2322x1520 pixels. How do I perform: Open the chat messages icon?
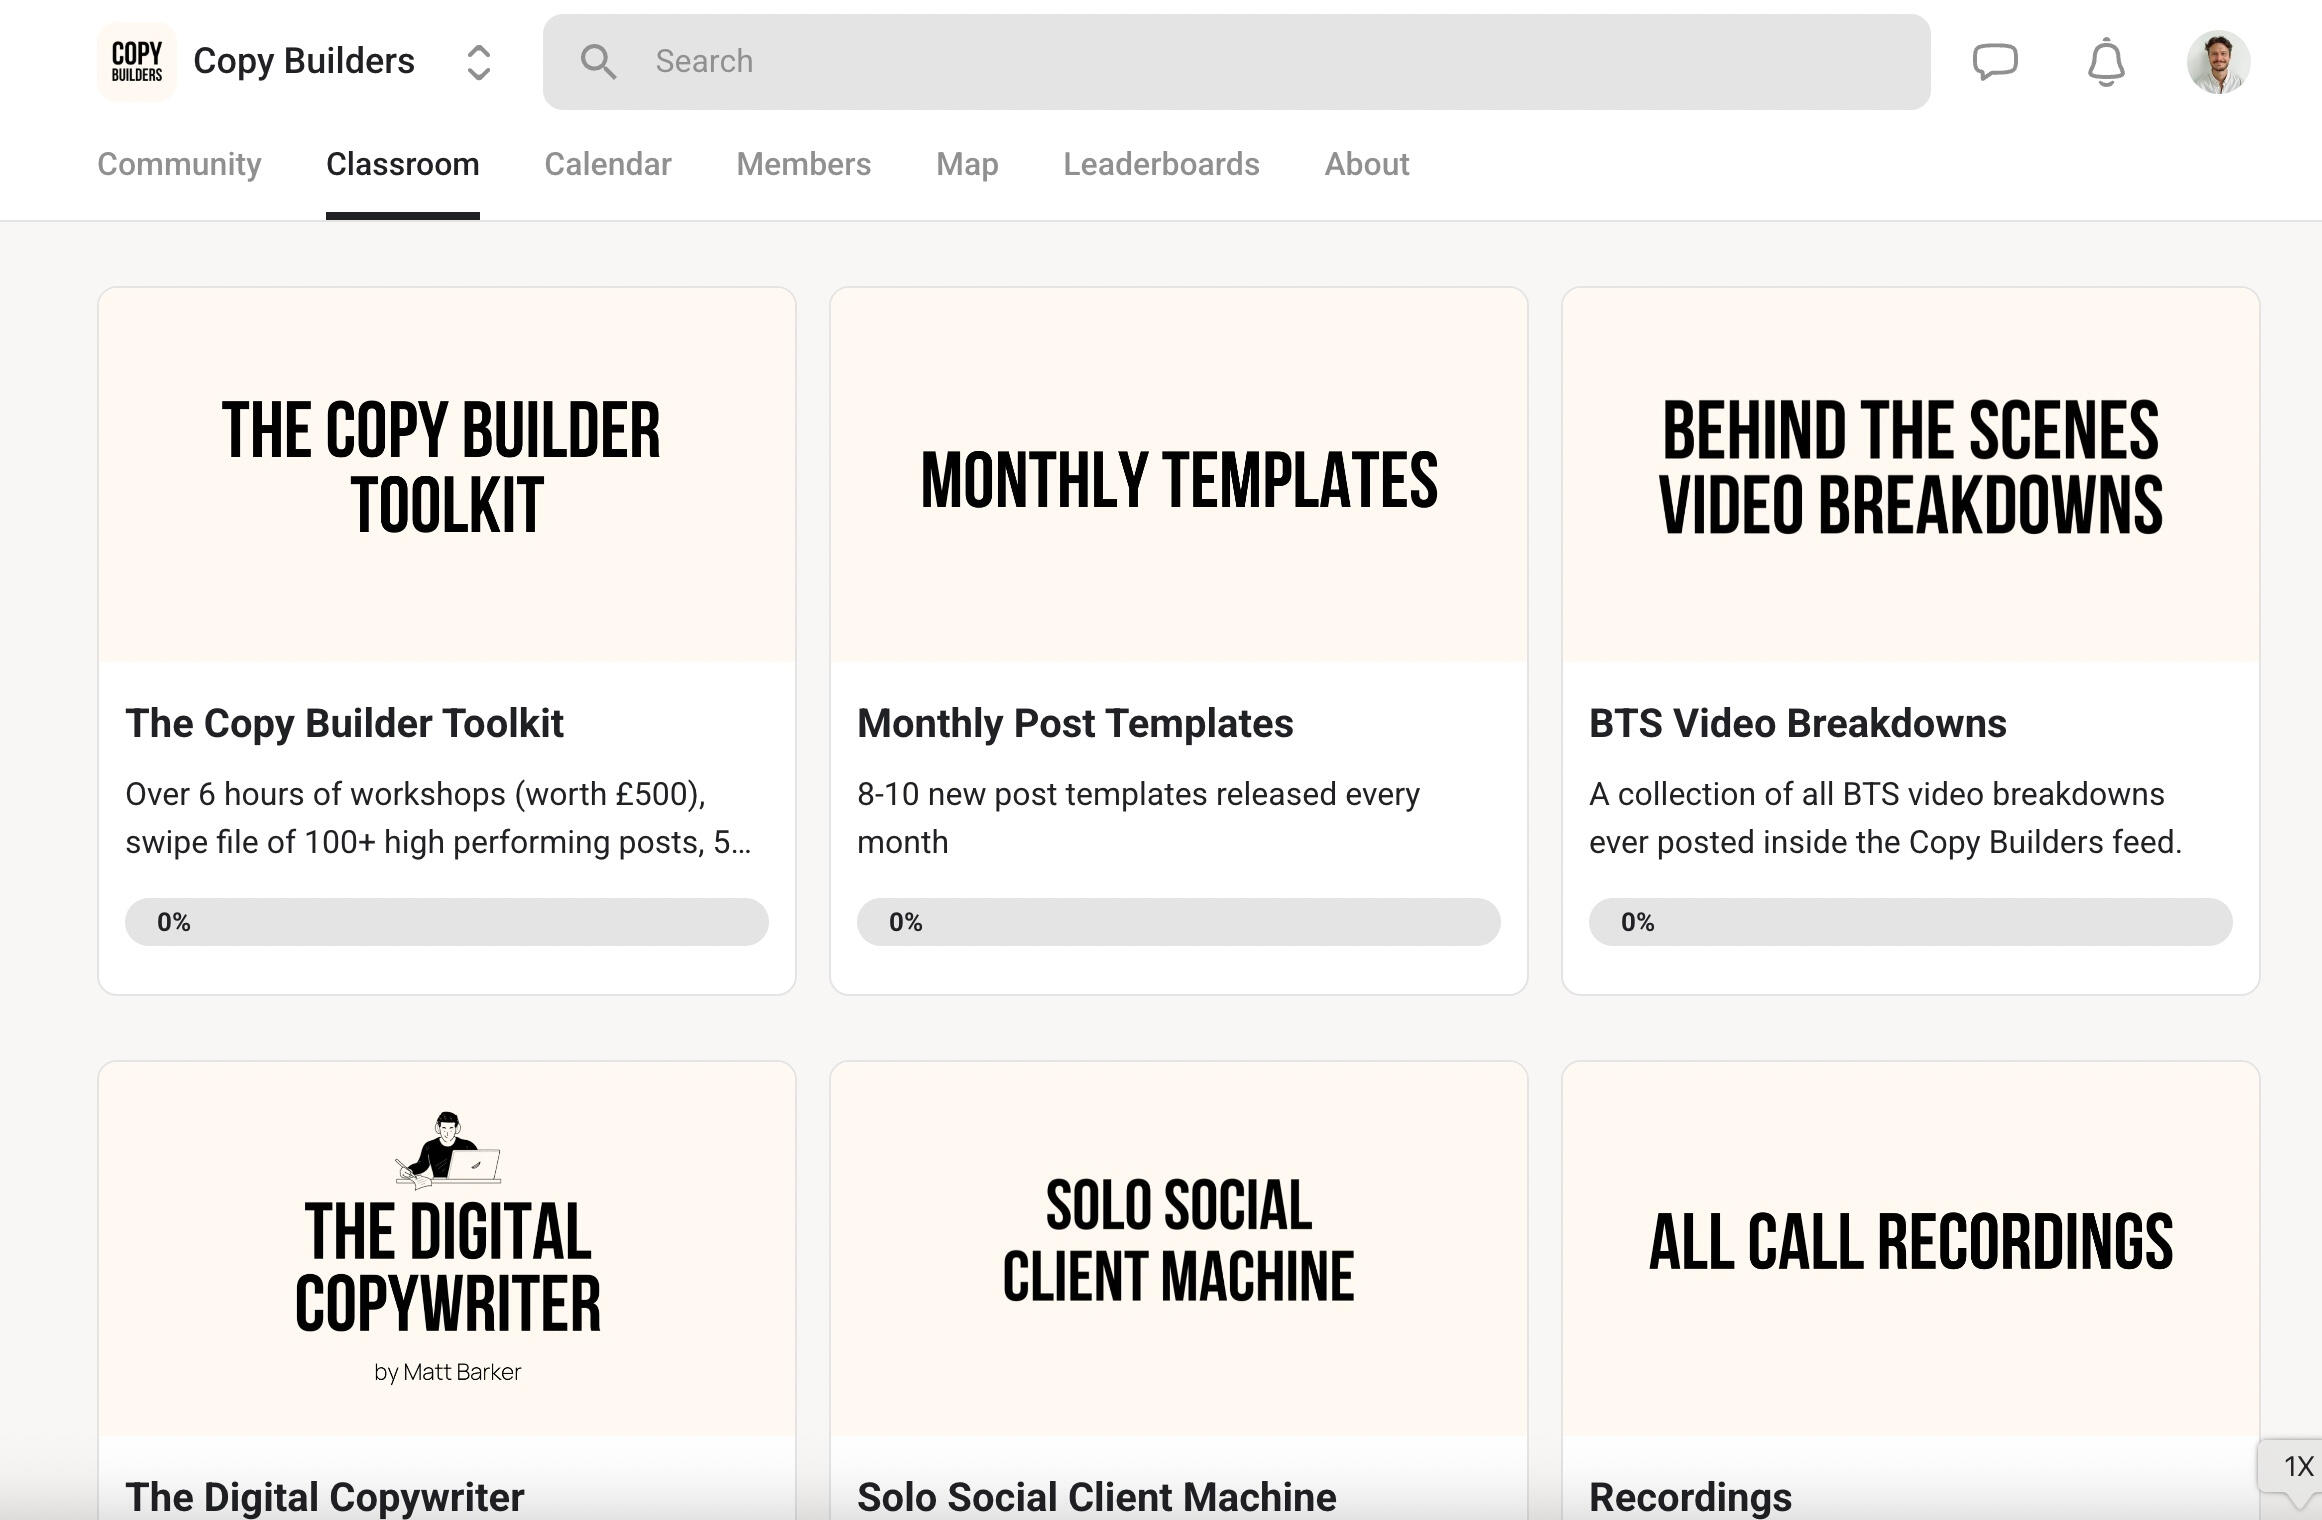[1994, 62]
